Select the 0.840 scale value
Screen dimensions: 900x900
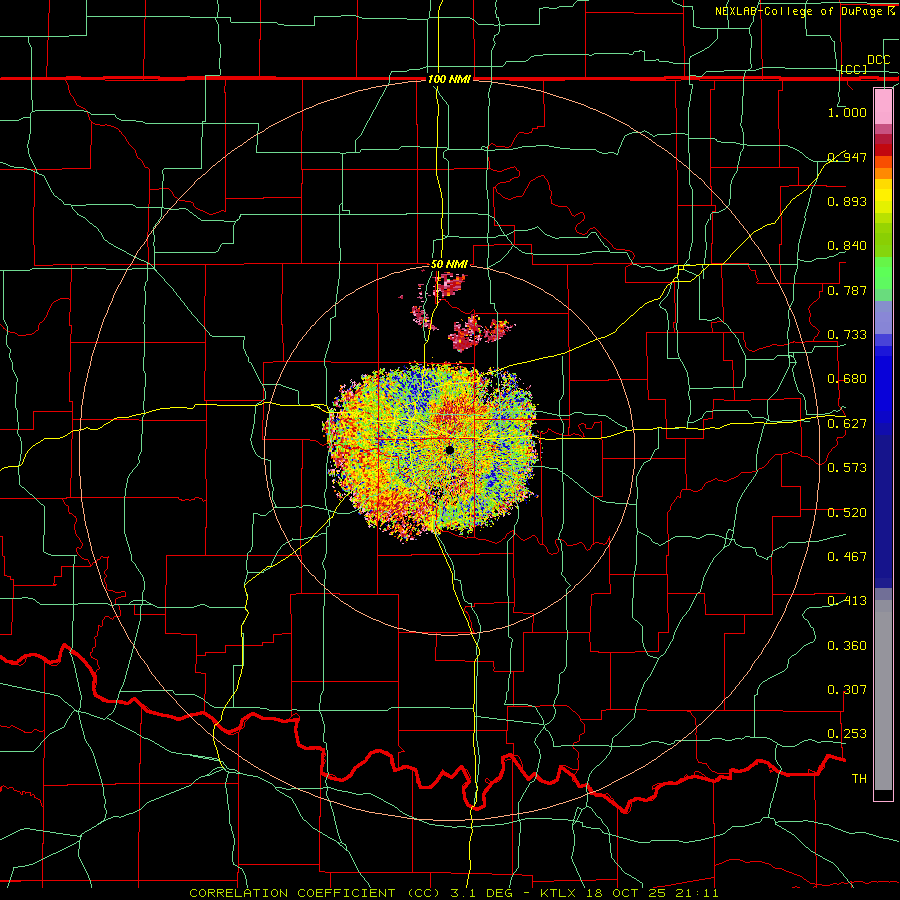[x=847, y=246]
